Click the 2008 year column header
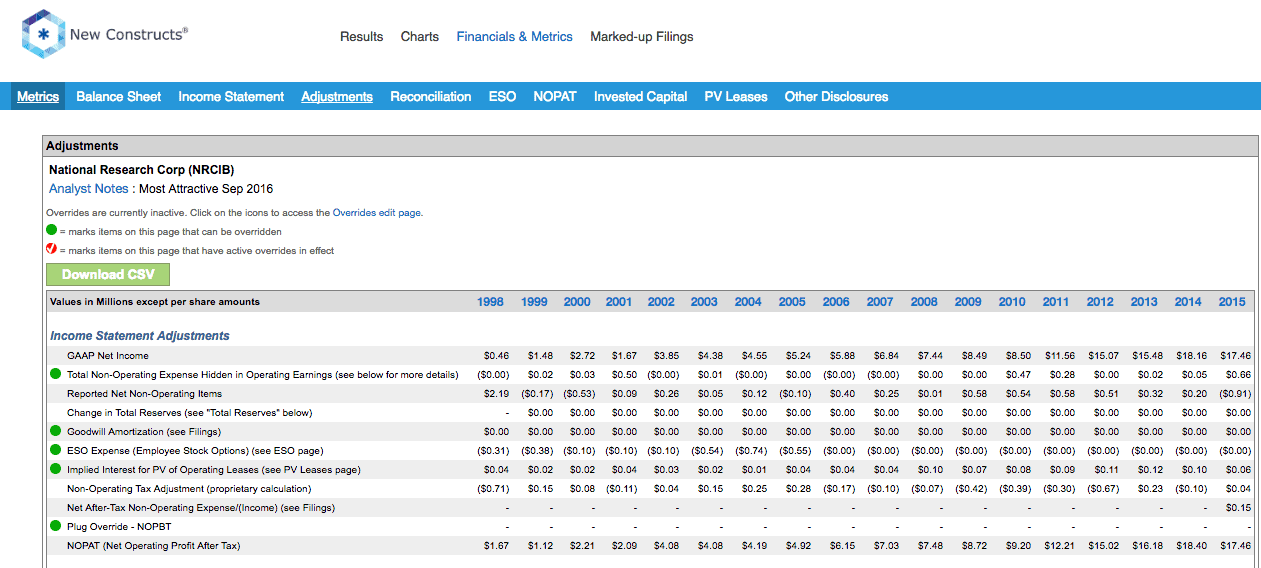 coord(924,302)
